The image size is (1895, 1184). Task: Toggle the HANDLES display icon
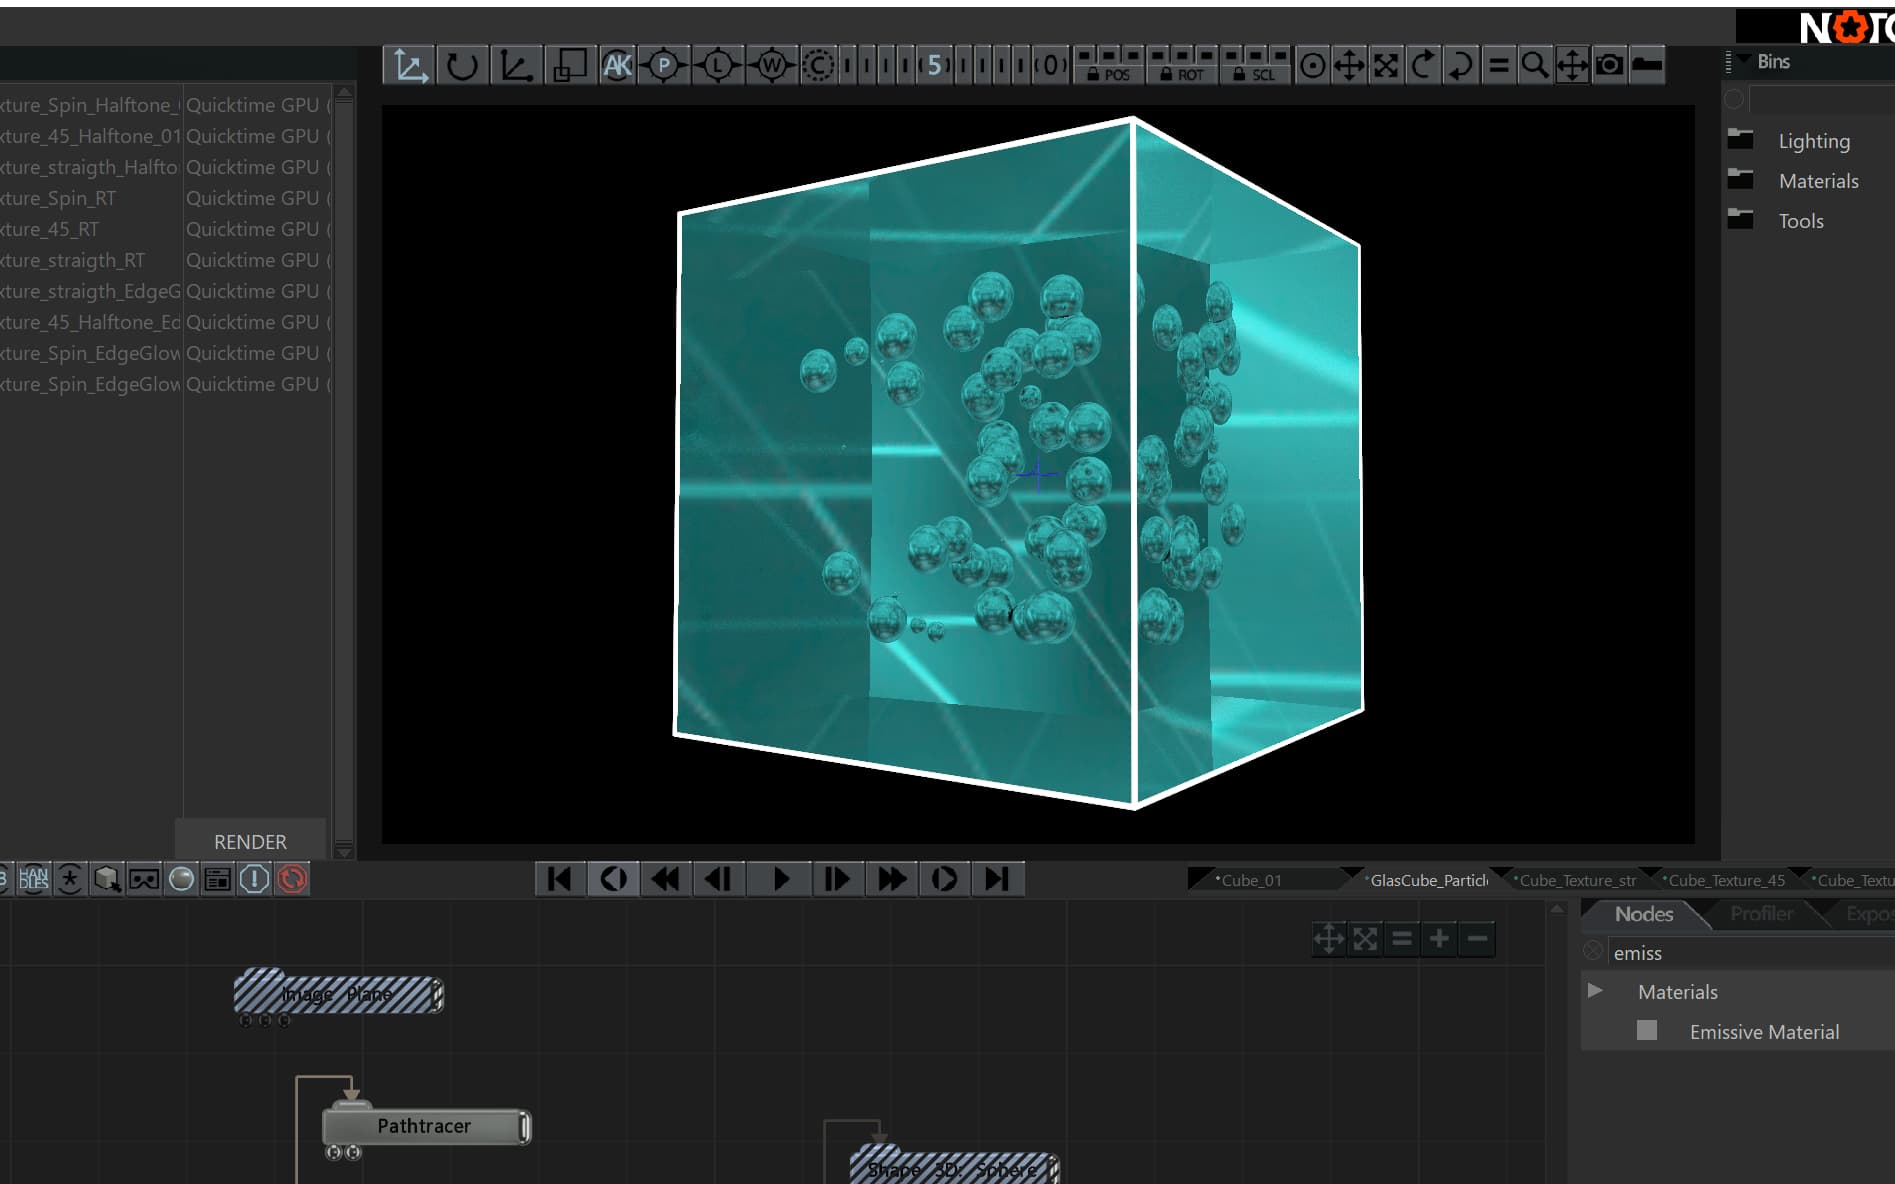point(33,879)
